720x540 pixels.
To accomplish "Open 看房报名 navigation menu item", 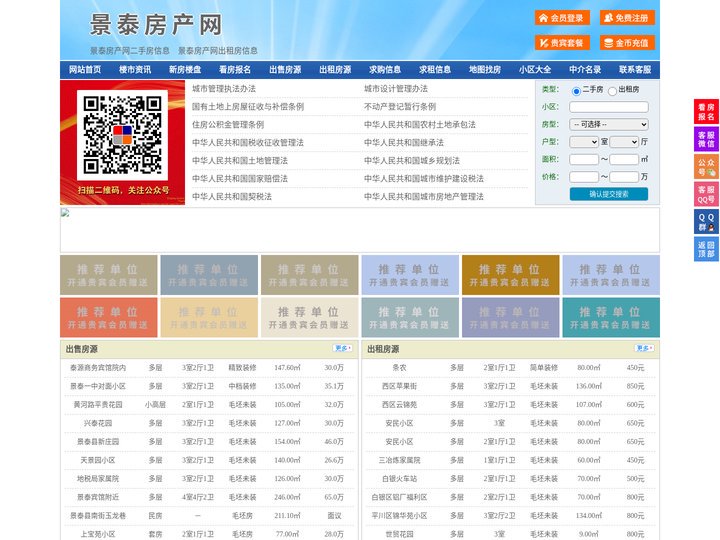I will (235, 70).
